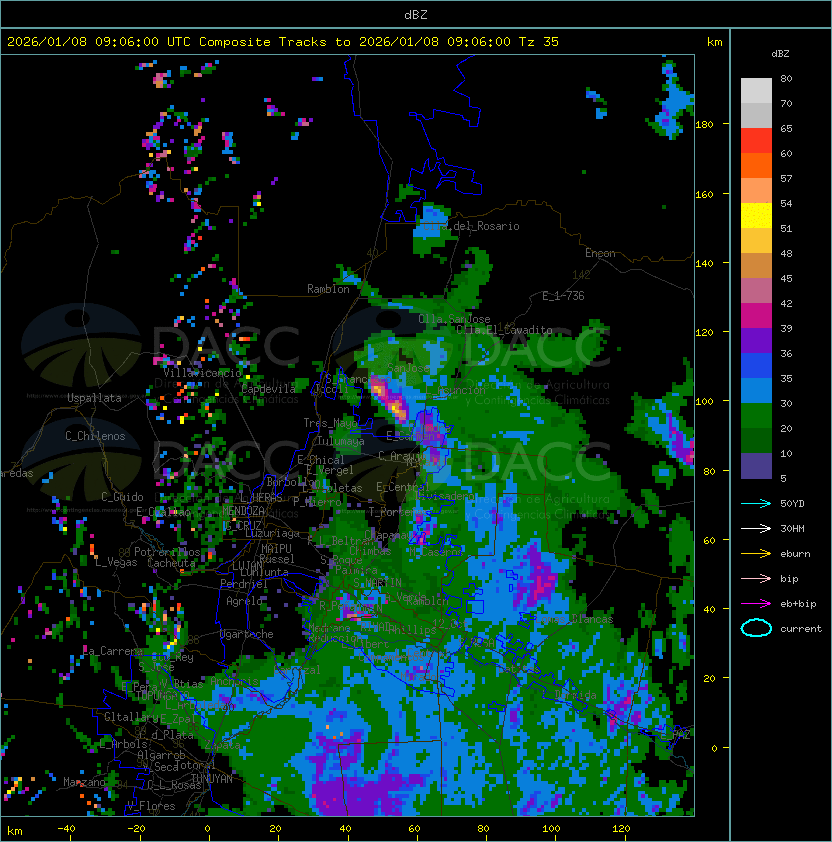Click the 'MAIPU' city label
This screenshot has height=842, width=832.
[x=276, y=549]
